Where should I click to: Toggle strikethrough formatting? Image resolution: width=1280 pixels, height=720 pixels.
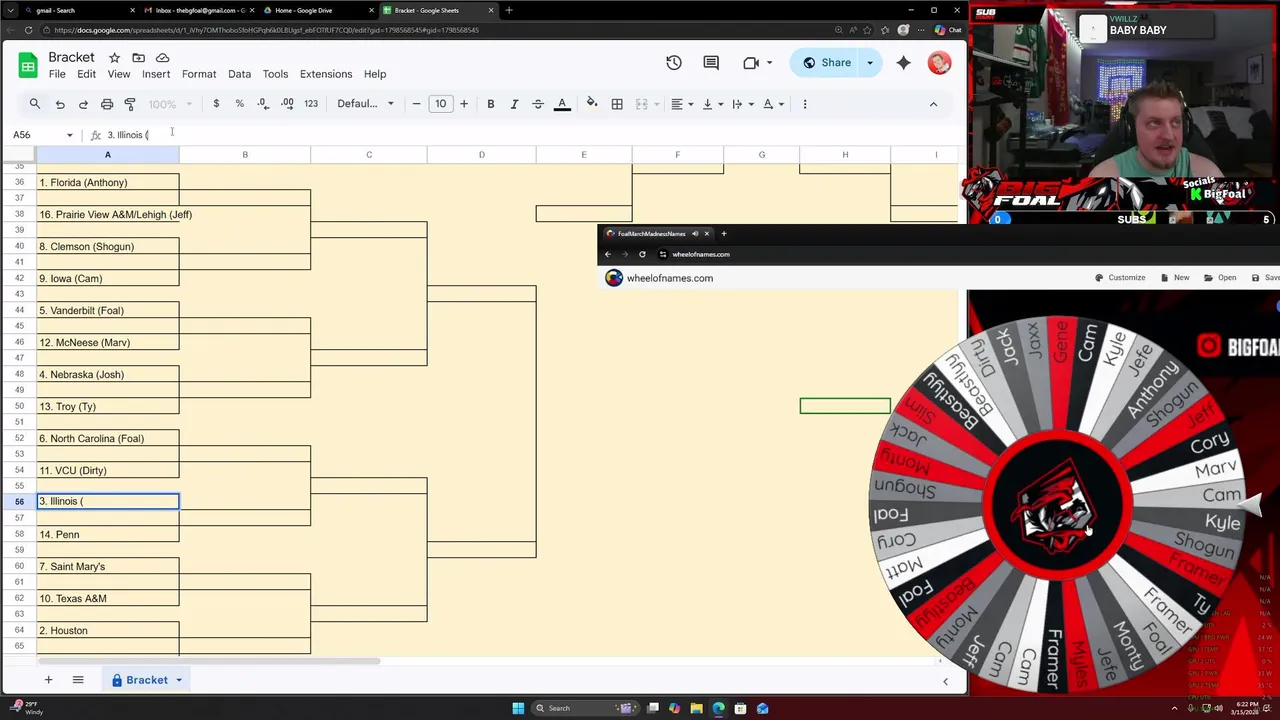pos(538,104)
